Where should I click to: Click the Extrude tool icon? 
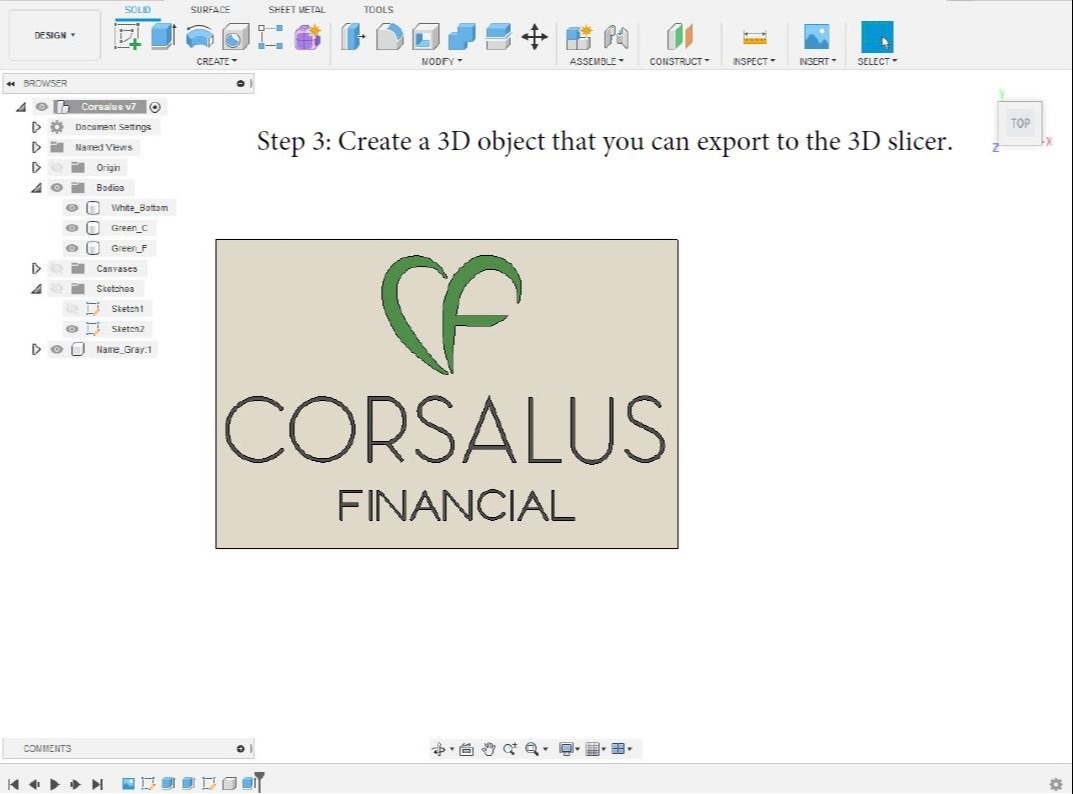pos(163,37)
